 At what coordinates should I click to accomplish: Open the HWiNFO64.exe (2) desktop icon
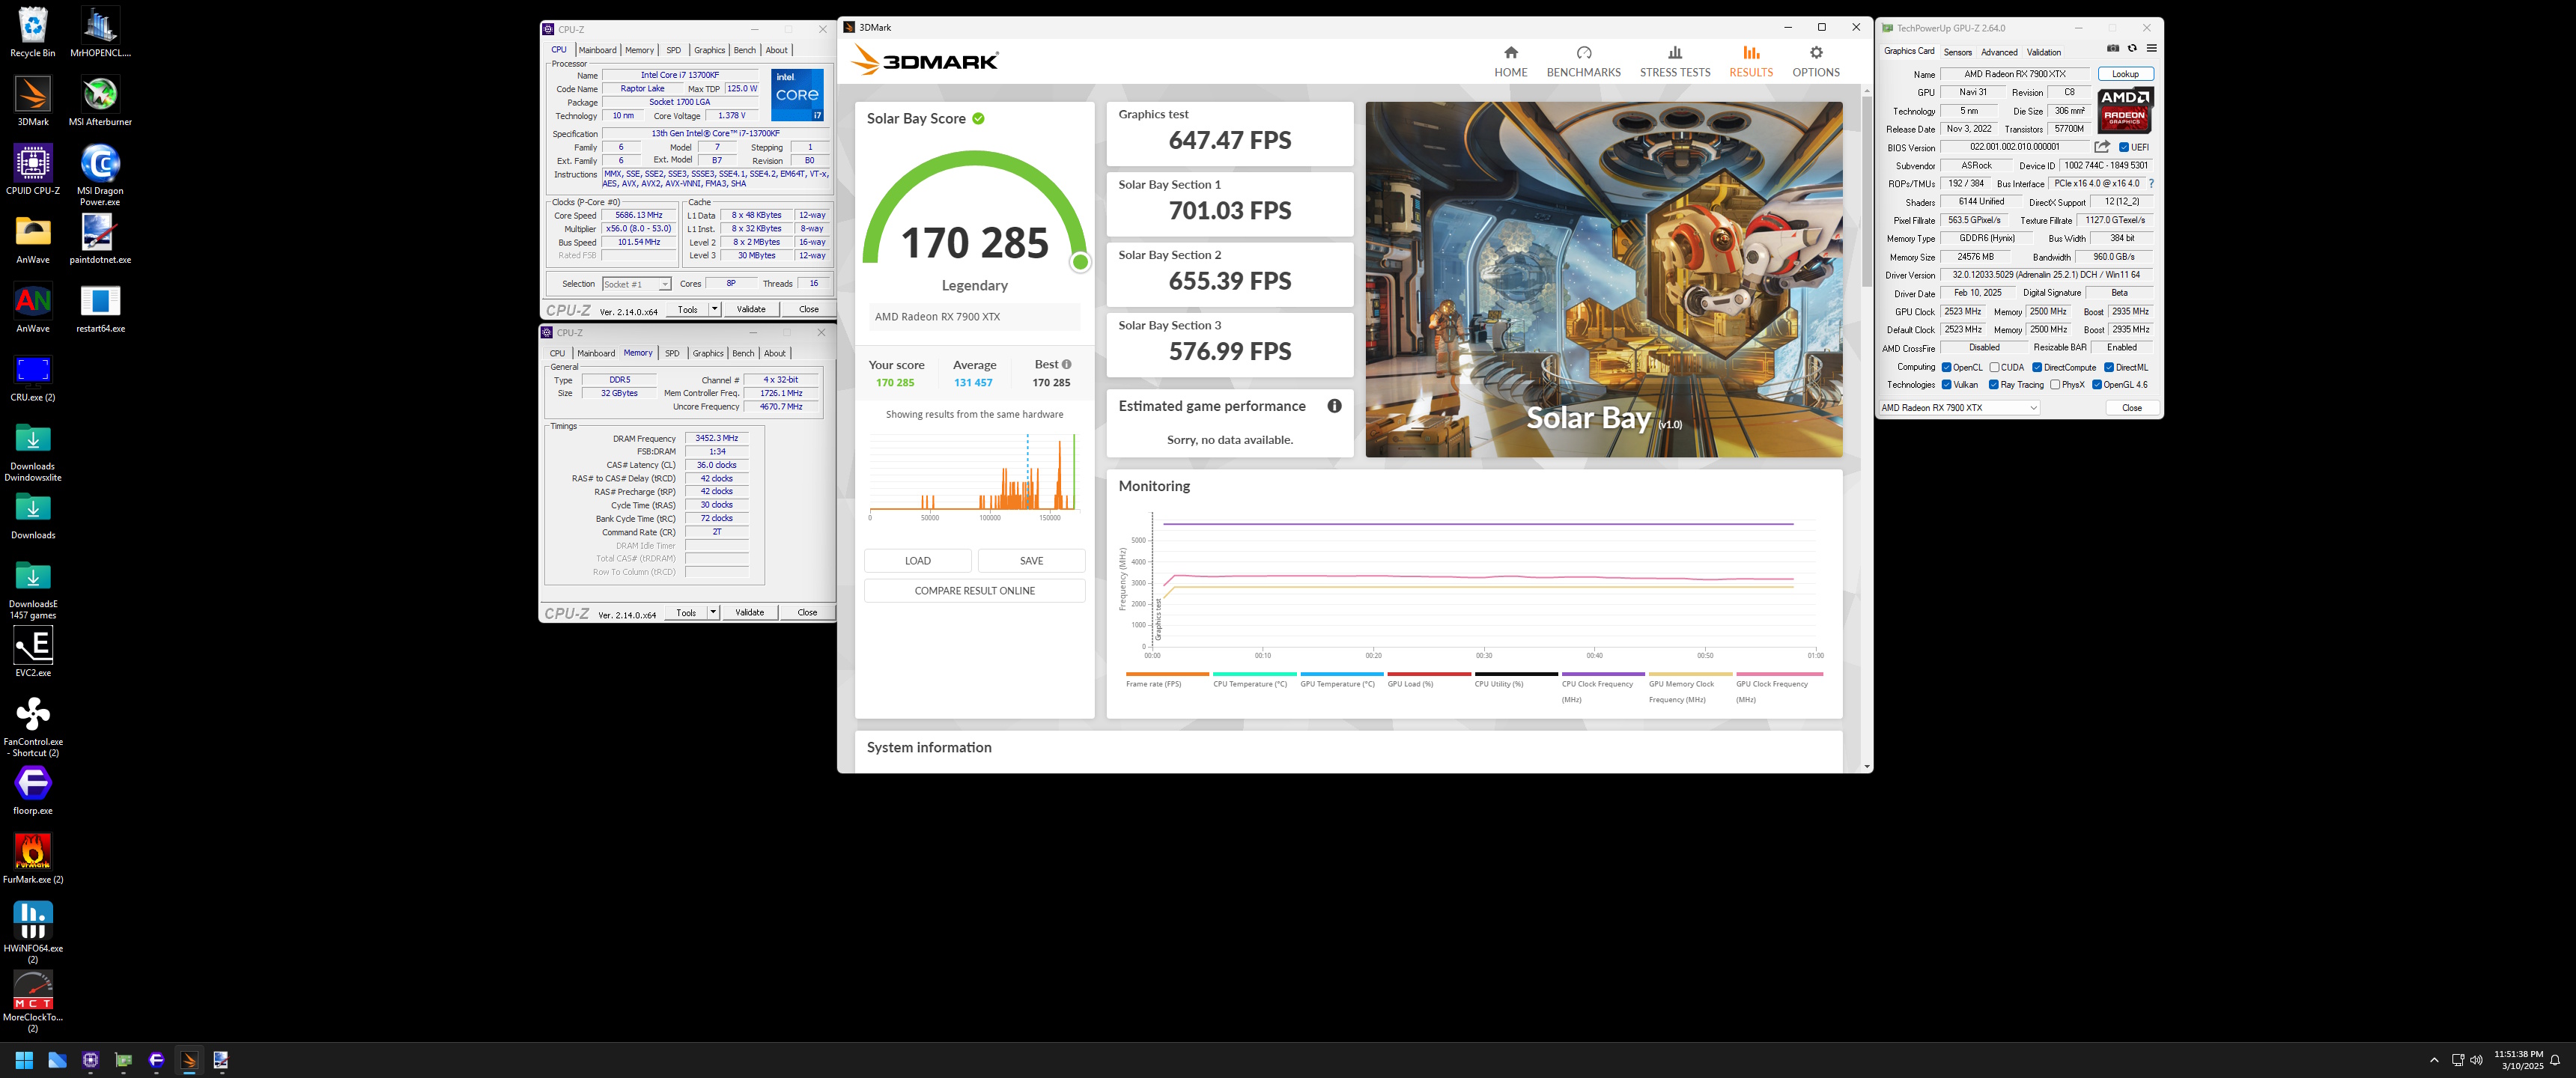[x=33, y=932]
